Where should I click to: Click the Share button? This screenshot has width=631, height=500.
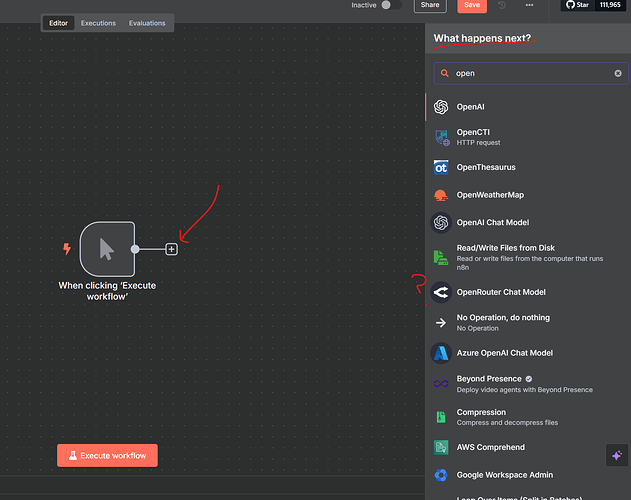point(430,5)
